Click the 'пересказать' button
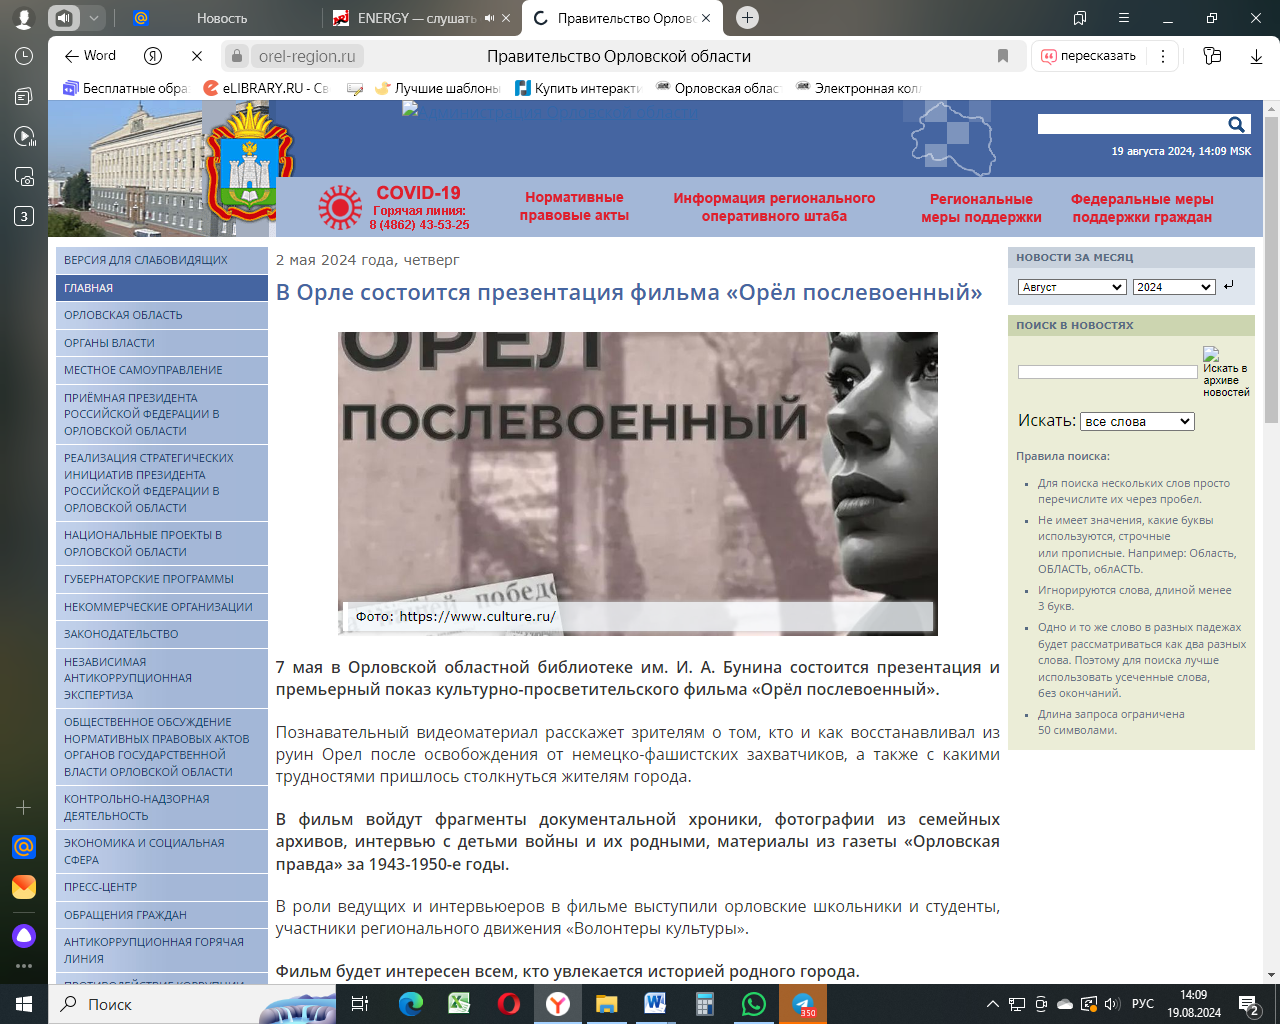Image resolution: width=1280 pixels, height=1024 pixels. (x=1089, y=56)
